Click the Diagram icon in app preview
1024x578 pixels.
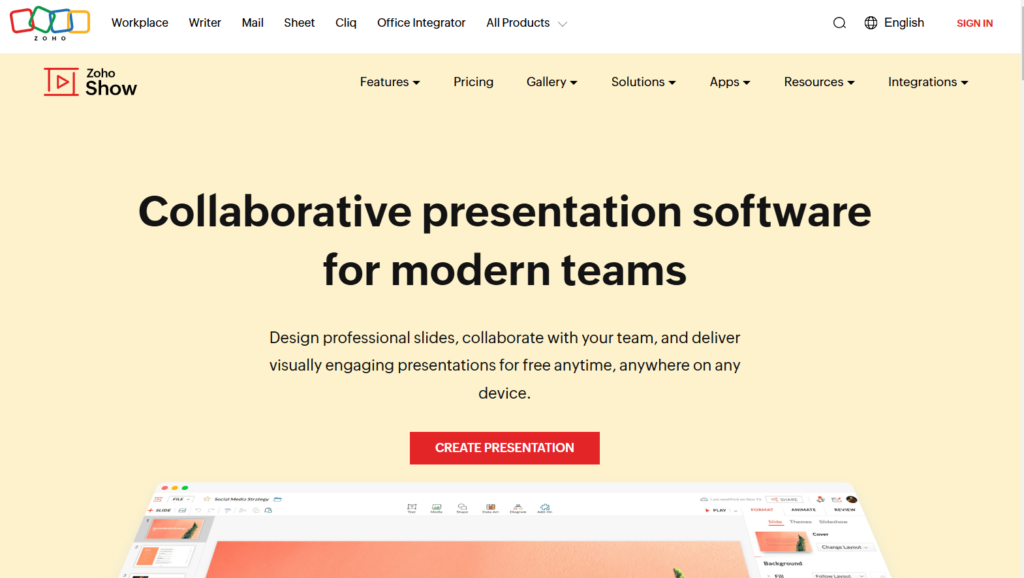click(x=518, y=508)
